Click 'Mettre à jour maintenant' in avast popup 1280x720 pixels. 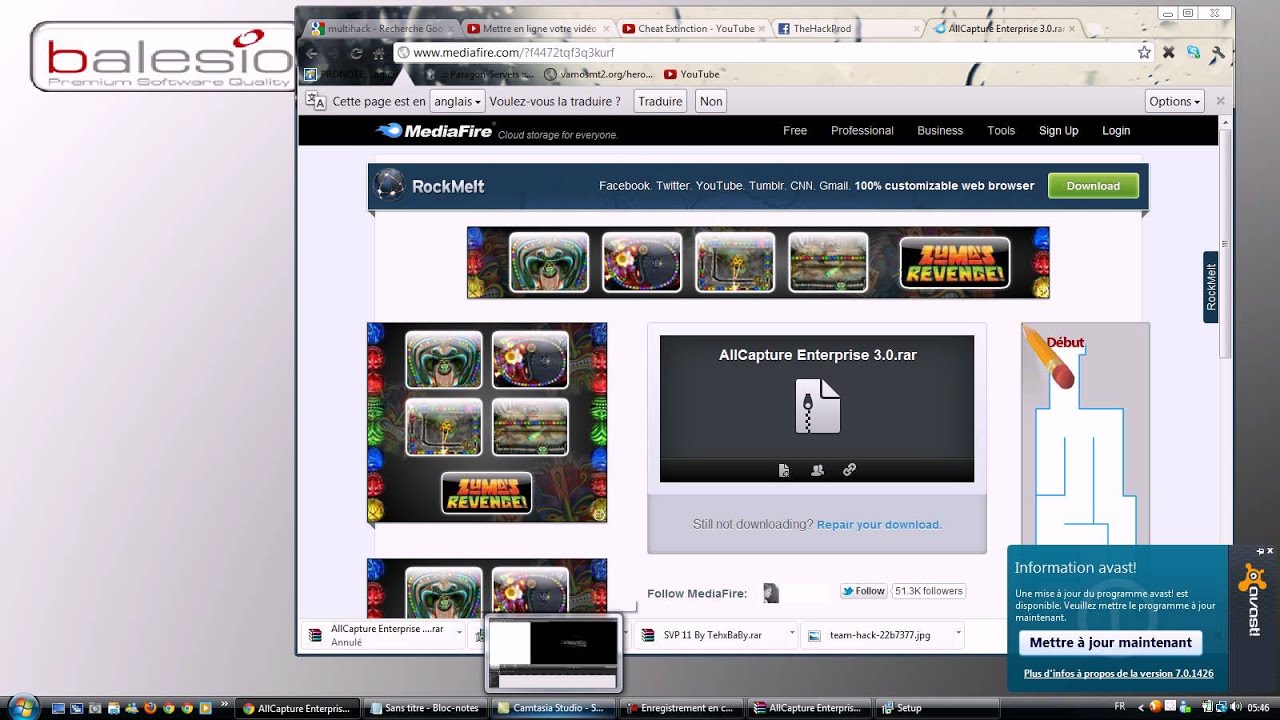pyautogui.click(x=1110, y=643)
